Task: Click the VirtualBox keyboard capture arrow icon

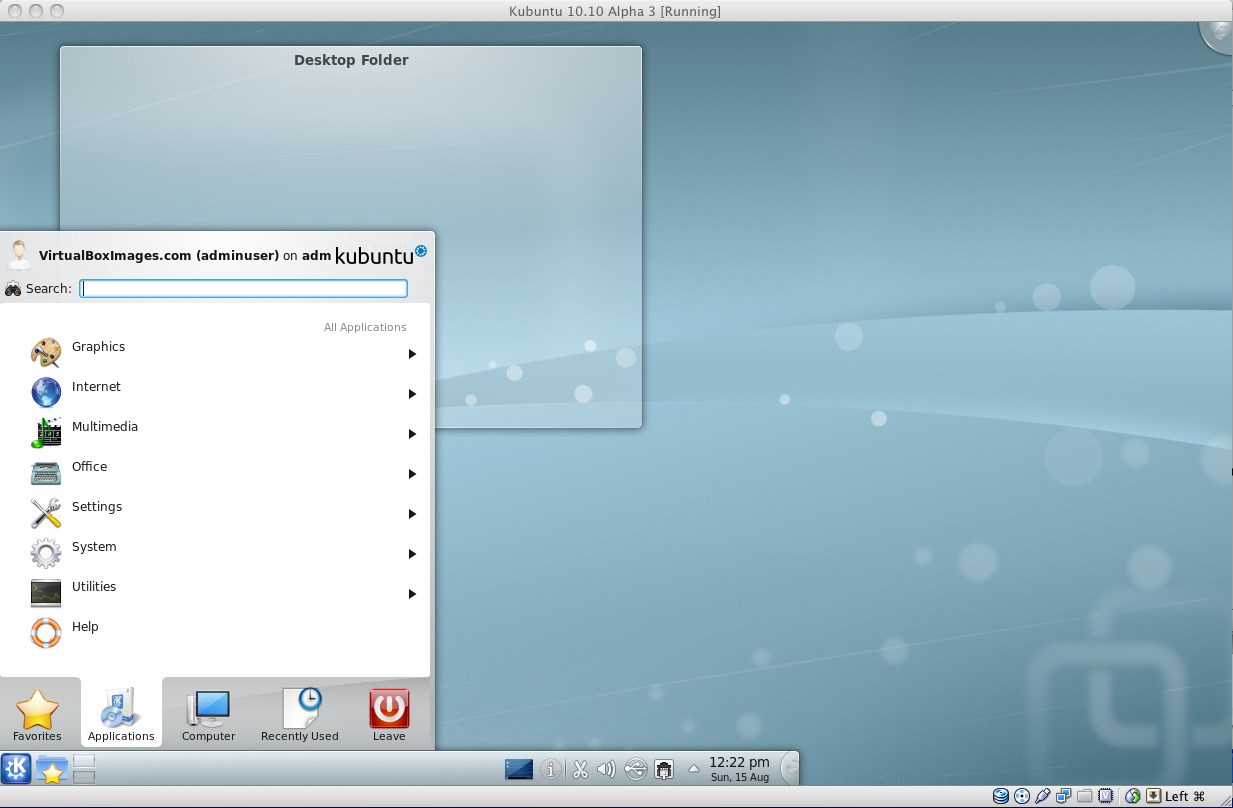Action: [1153, 796]
